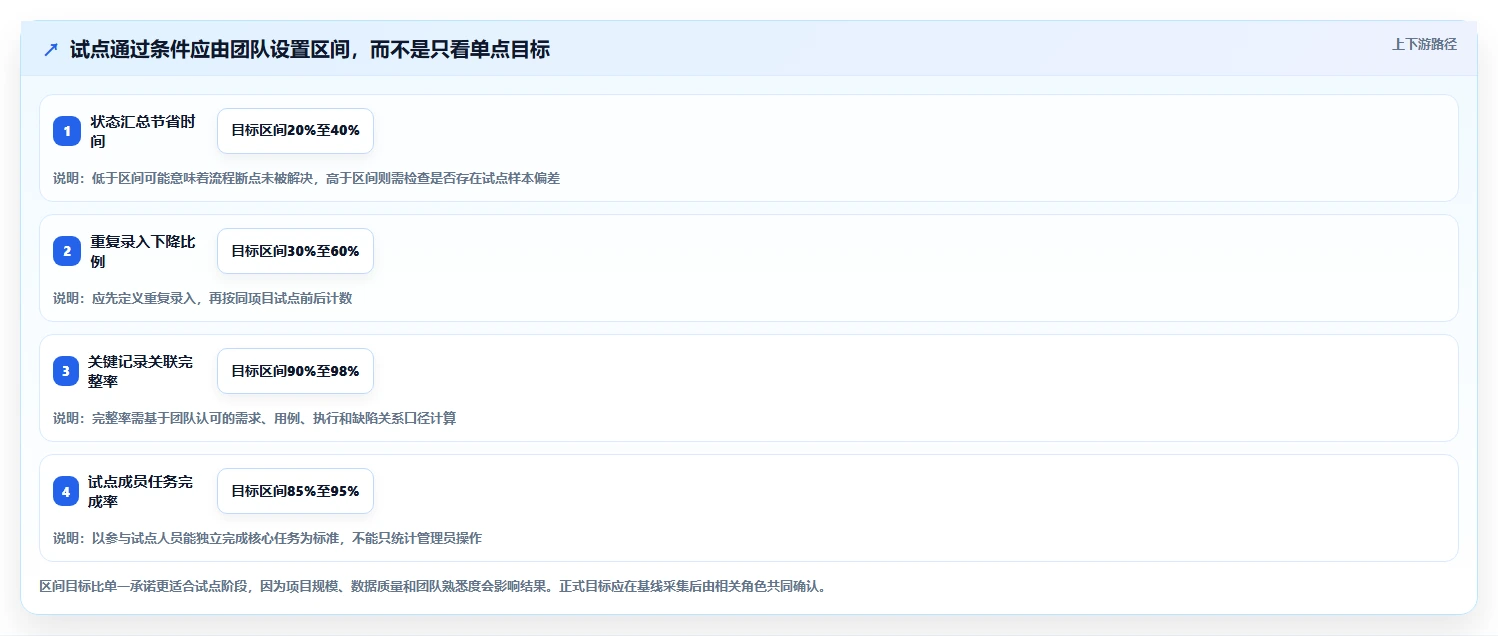Click the 状态汇总节省时间 title
The image size is (1498, 636).
143,131
